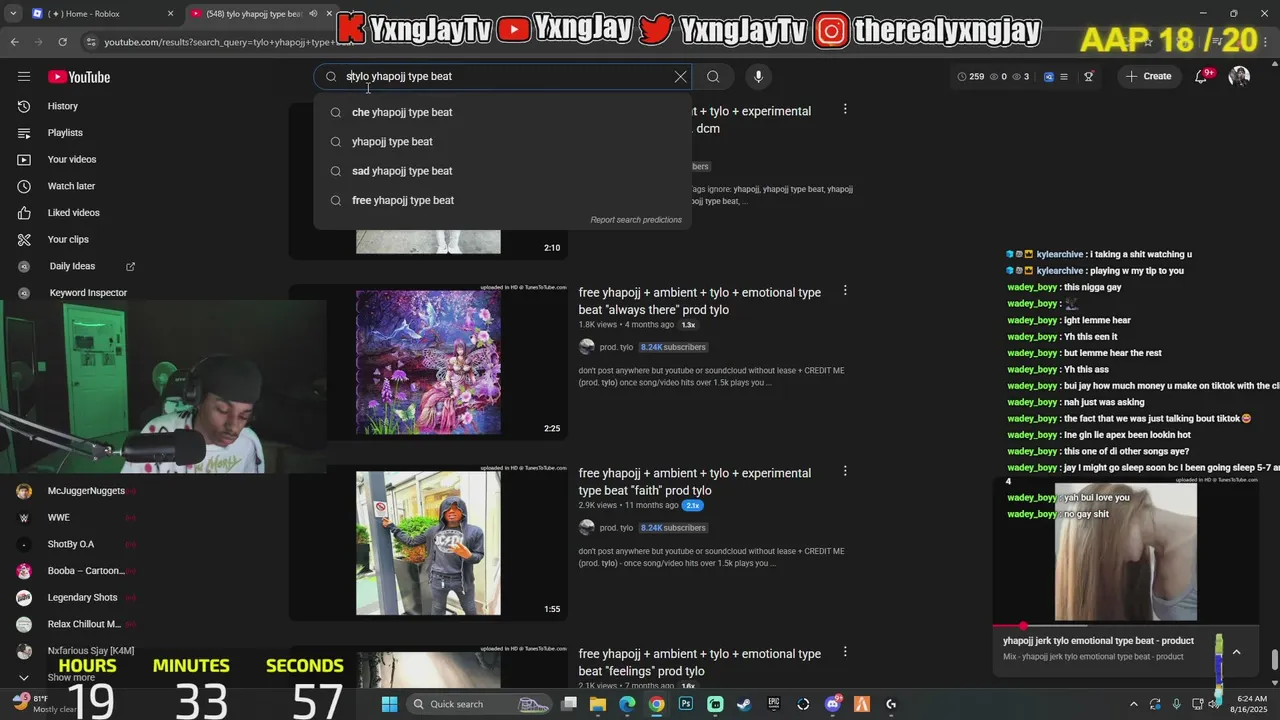The width and height of the screenshot is (1280, 720).
Task: Open Watch later in sidebar
Action: (71, 186)
